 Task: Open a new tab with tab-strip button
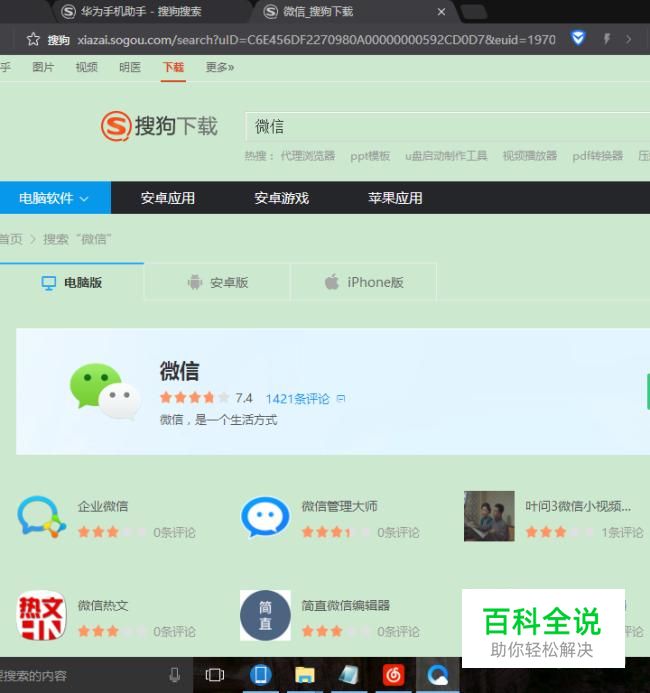474,12
